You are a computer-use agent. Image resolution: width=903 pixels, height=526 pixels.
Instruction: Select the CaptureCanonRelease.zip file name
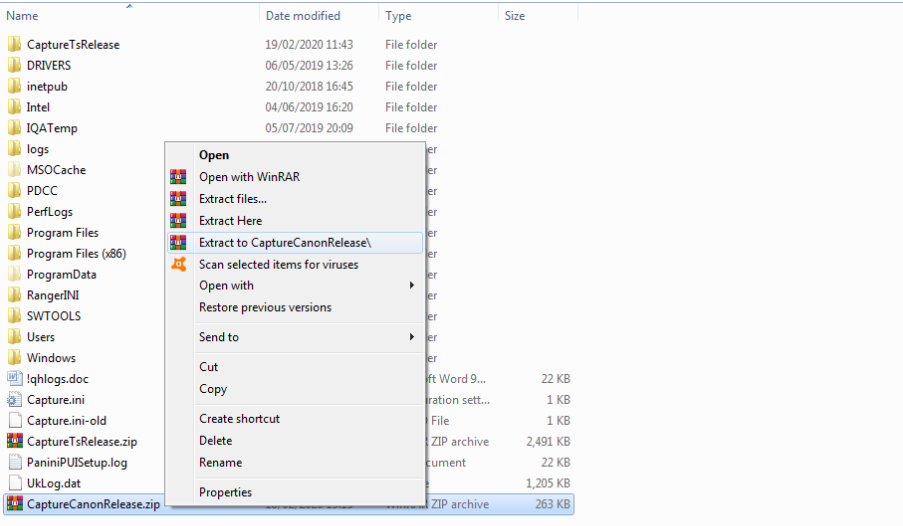point(93,504)
